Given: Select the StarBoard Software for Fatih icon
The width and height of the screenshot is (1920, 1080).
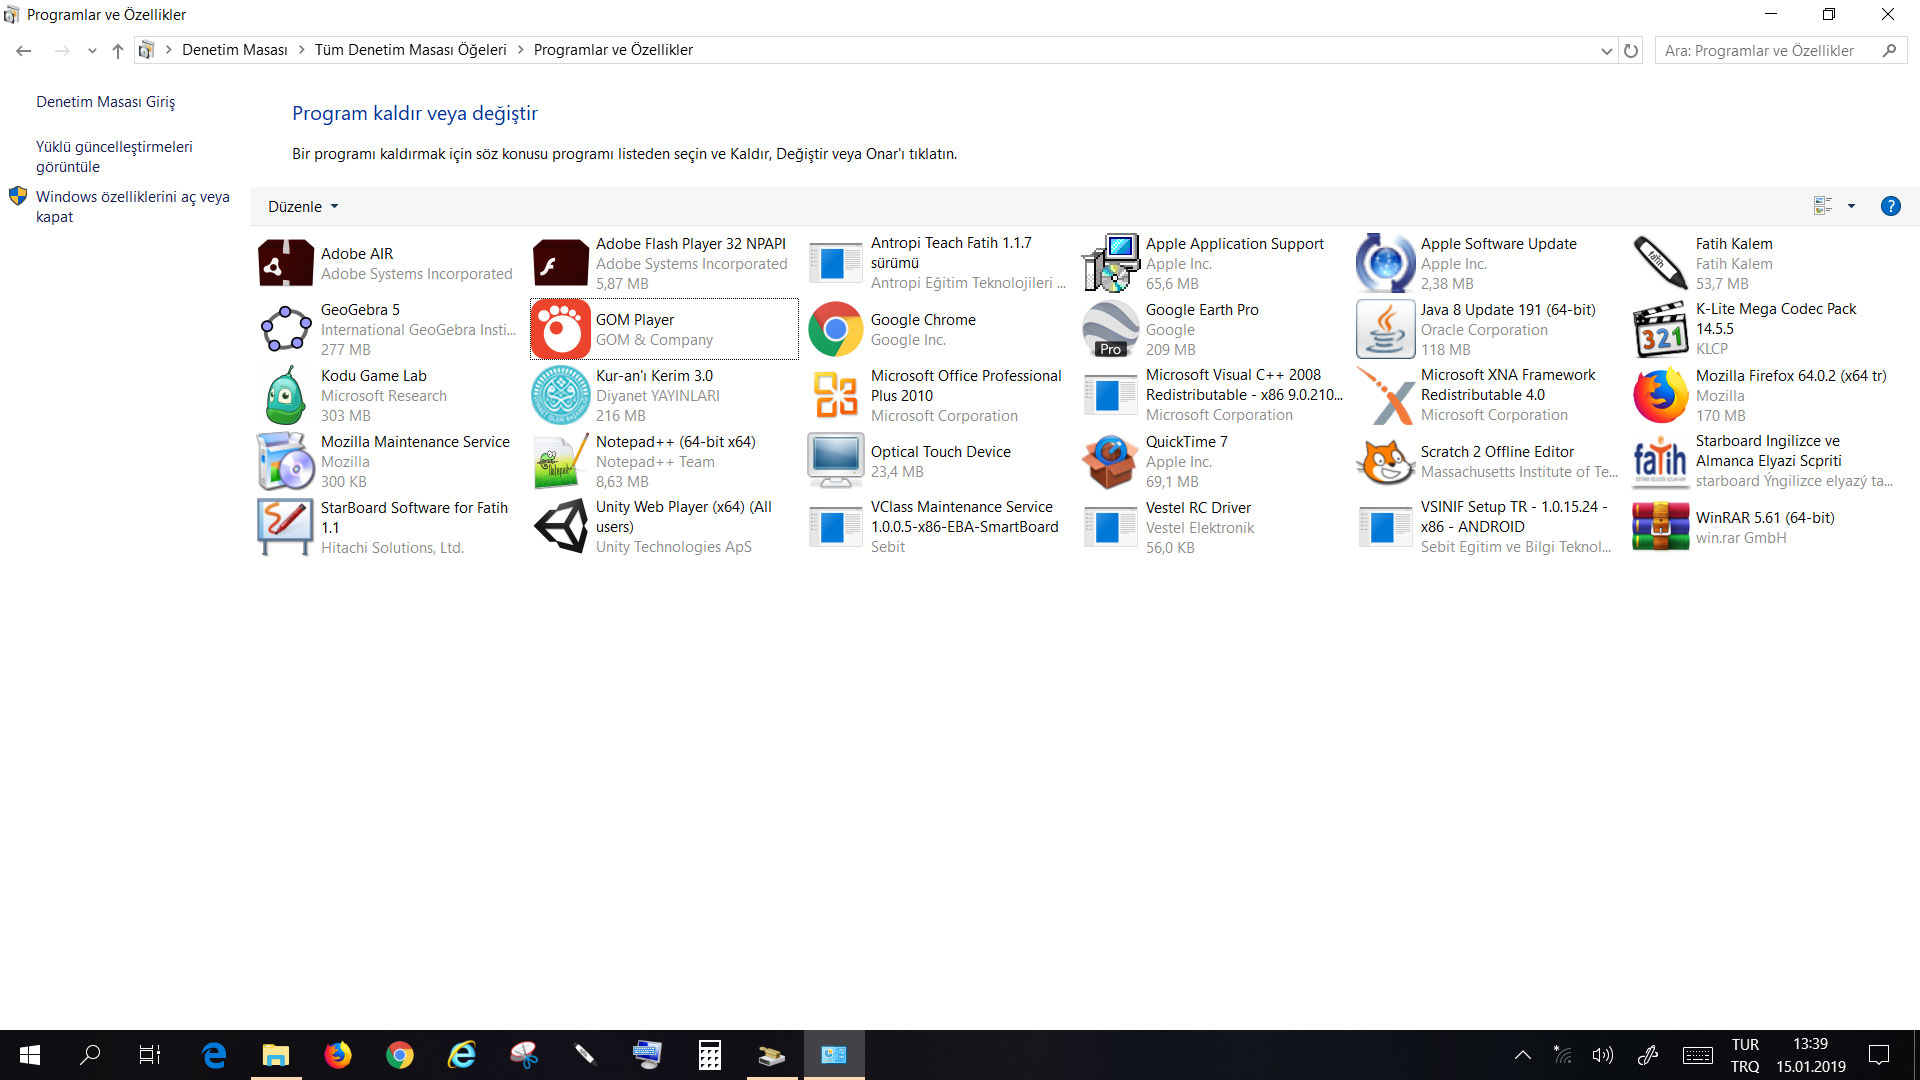Looking at the screenshot, I should point(285,528).
